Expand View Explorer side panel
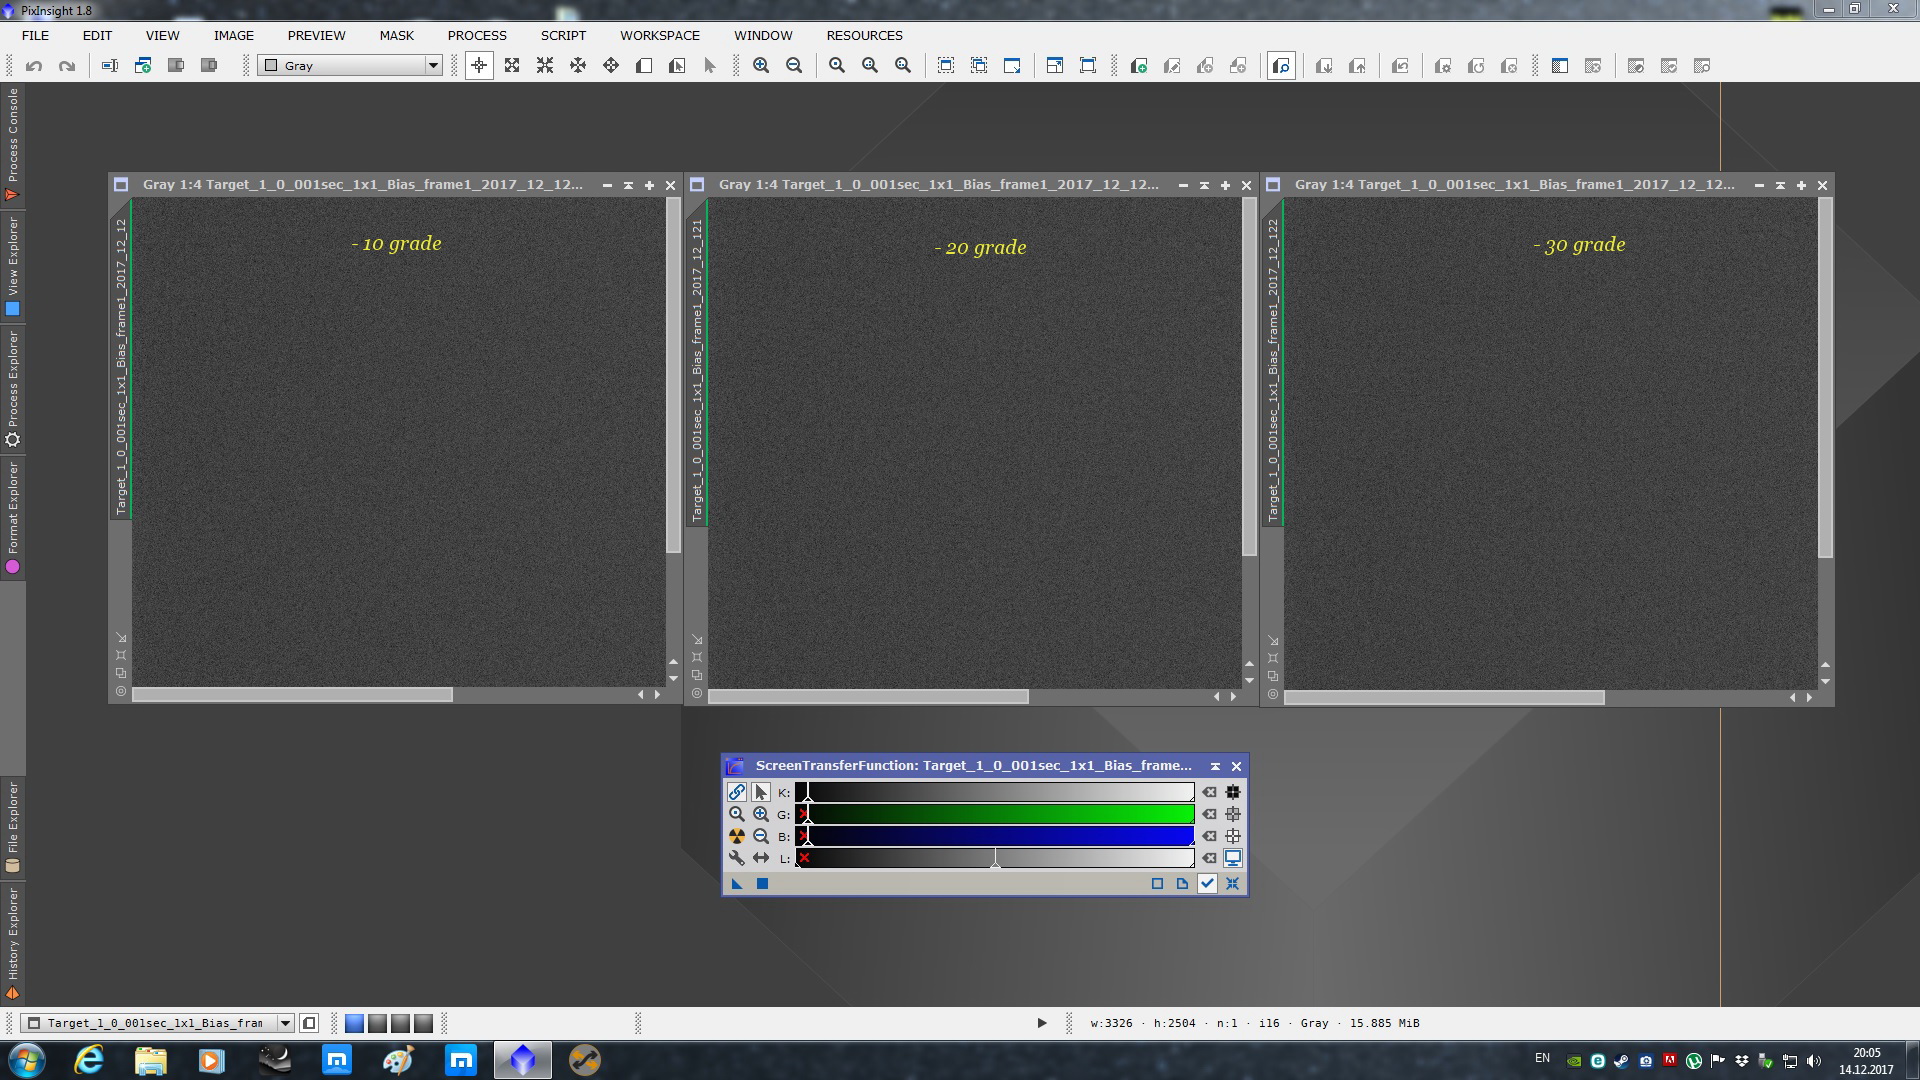This screenshot has height=1080, width=1920. click(12, 267)
